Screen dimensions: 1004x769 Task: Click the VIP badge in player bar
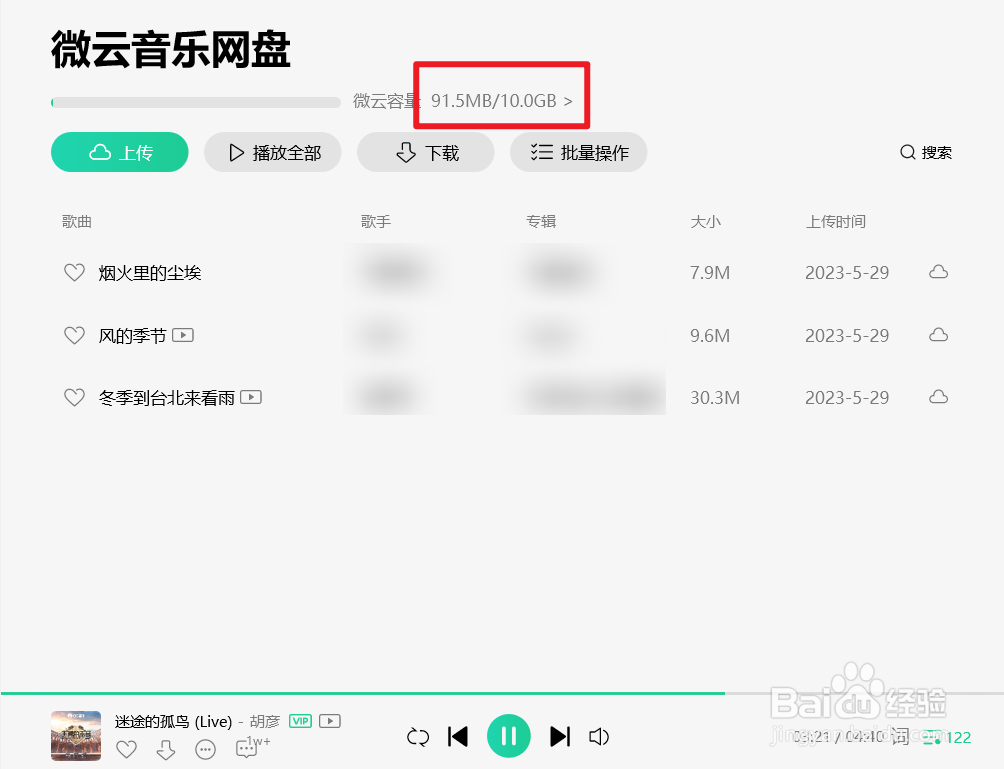click(300, 721)
